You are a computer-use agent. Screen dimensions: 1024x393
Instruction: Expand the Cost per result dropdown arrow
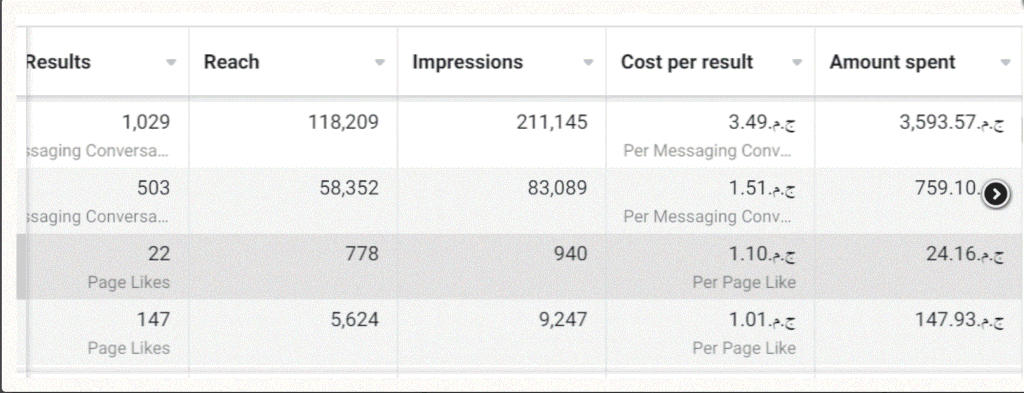tap(797, 63)
